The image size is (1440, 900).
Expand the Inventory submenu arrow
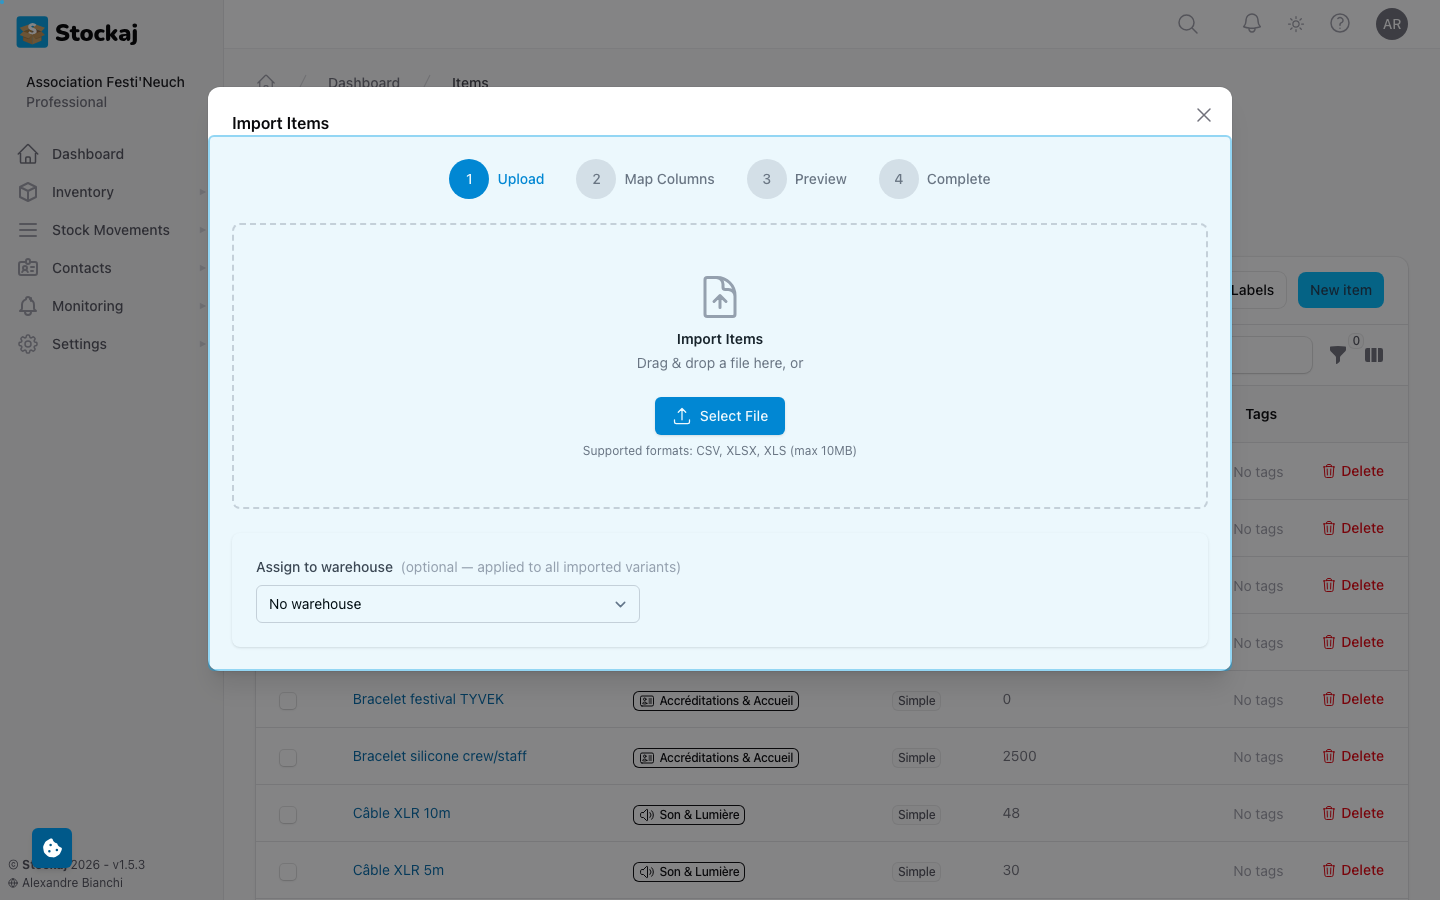[x=202, y=192]
